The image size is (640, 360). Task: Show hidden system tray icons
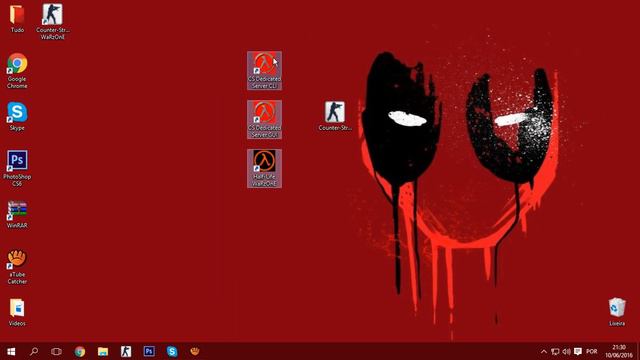pos(544,351)
